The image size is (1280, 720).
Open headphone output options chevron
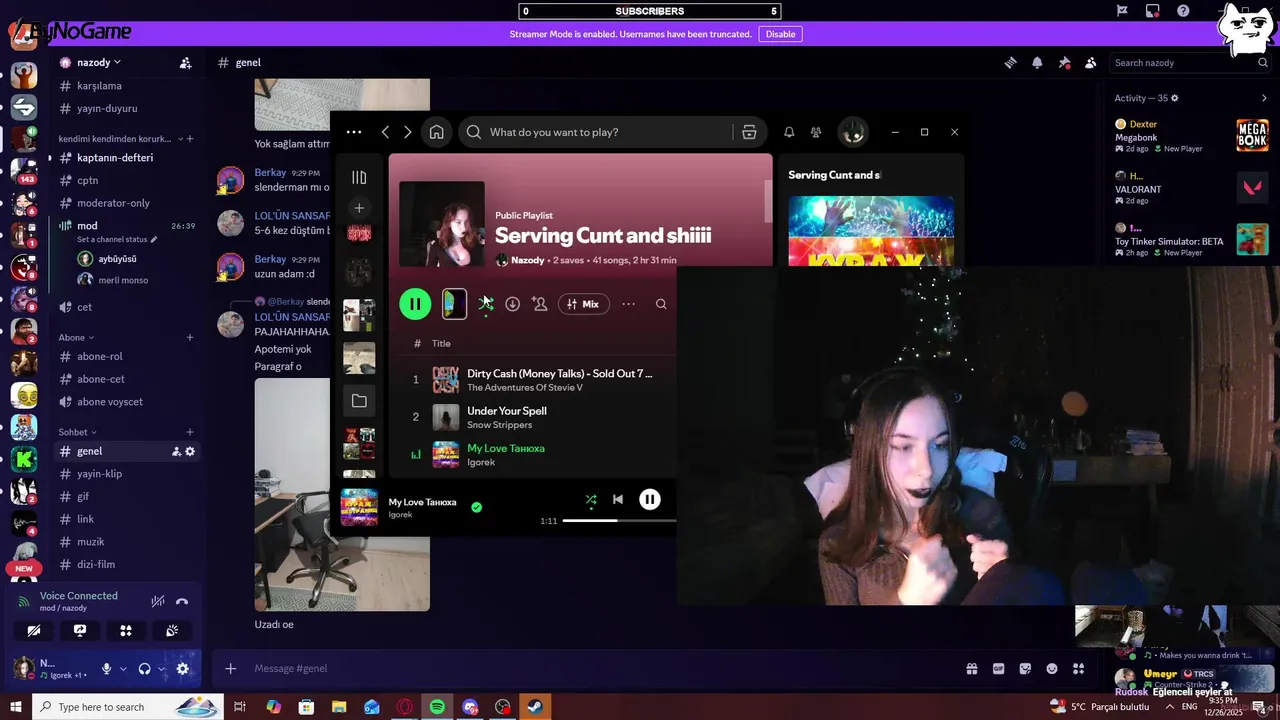click(x=161, y=669)
